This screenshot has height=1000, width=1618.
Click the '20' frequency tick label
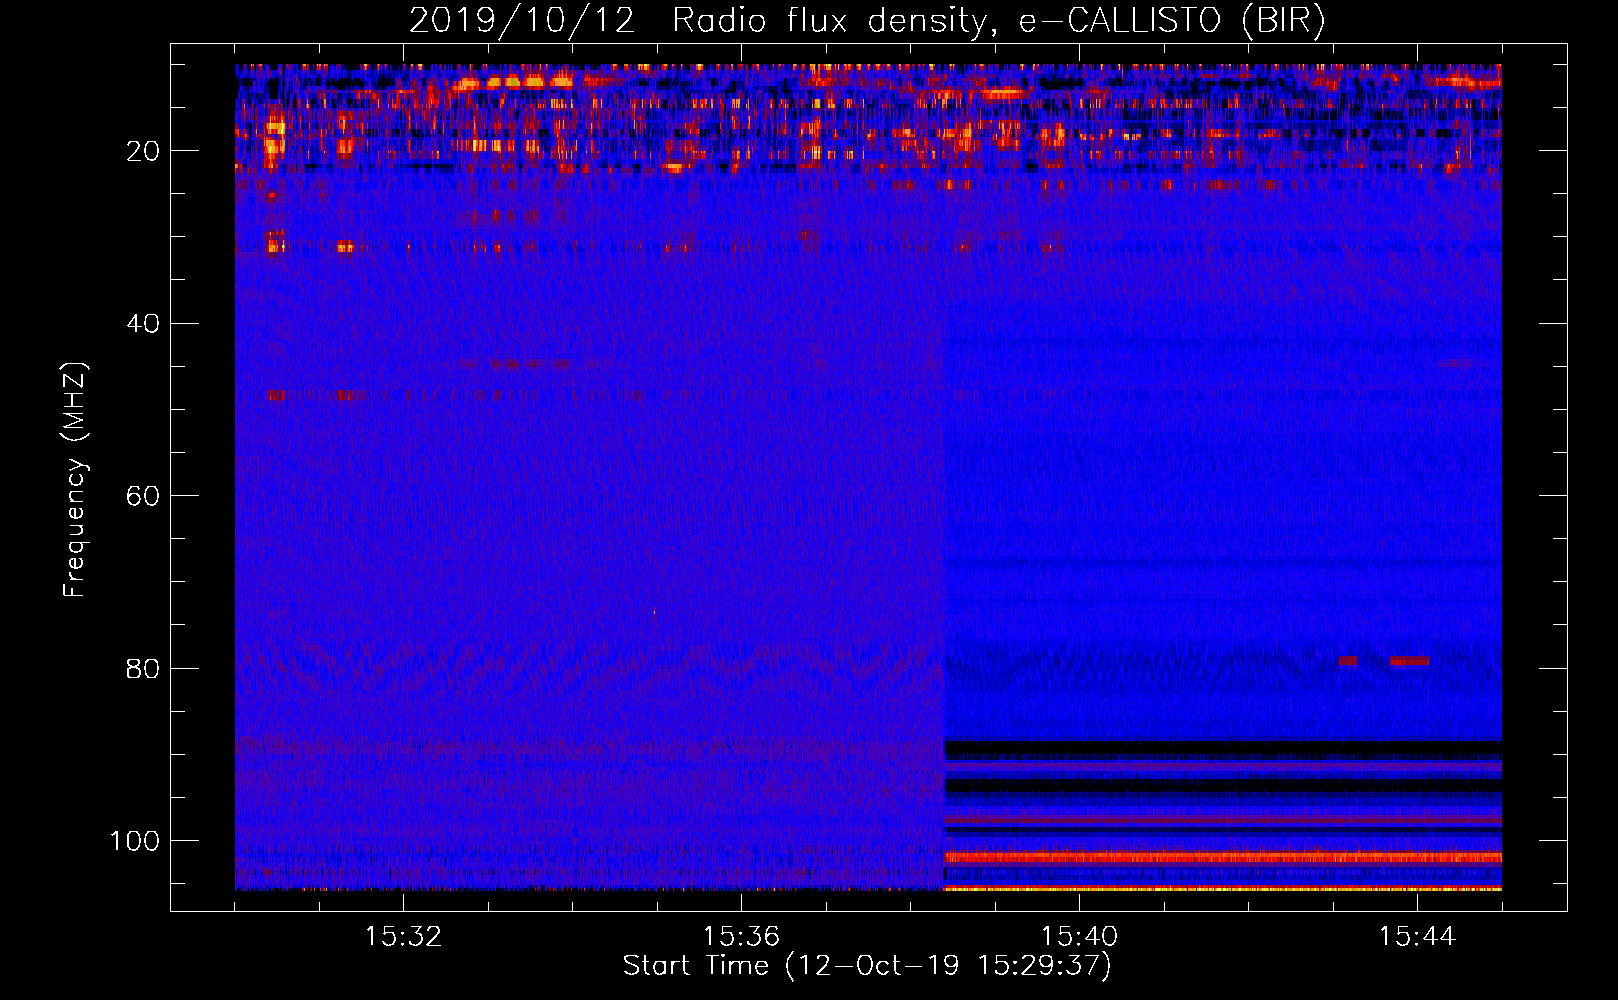[144, 151]
